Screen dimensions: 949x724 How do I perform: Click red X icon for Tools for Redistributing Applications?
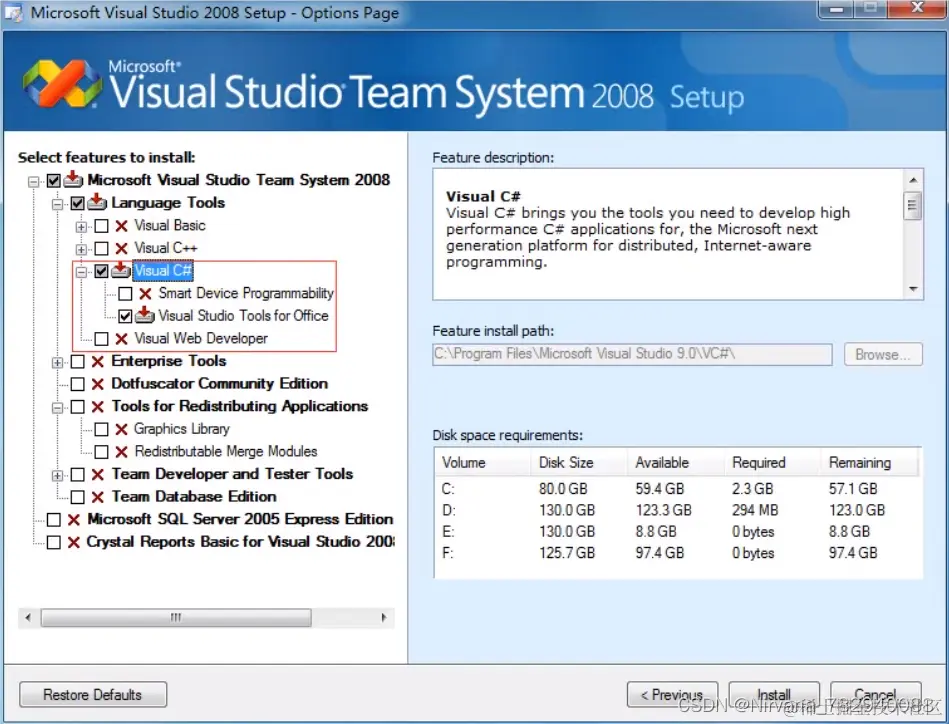click(97, 406)
